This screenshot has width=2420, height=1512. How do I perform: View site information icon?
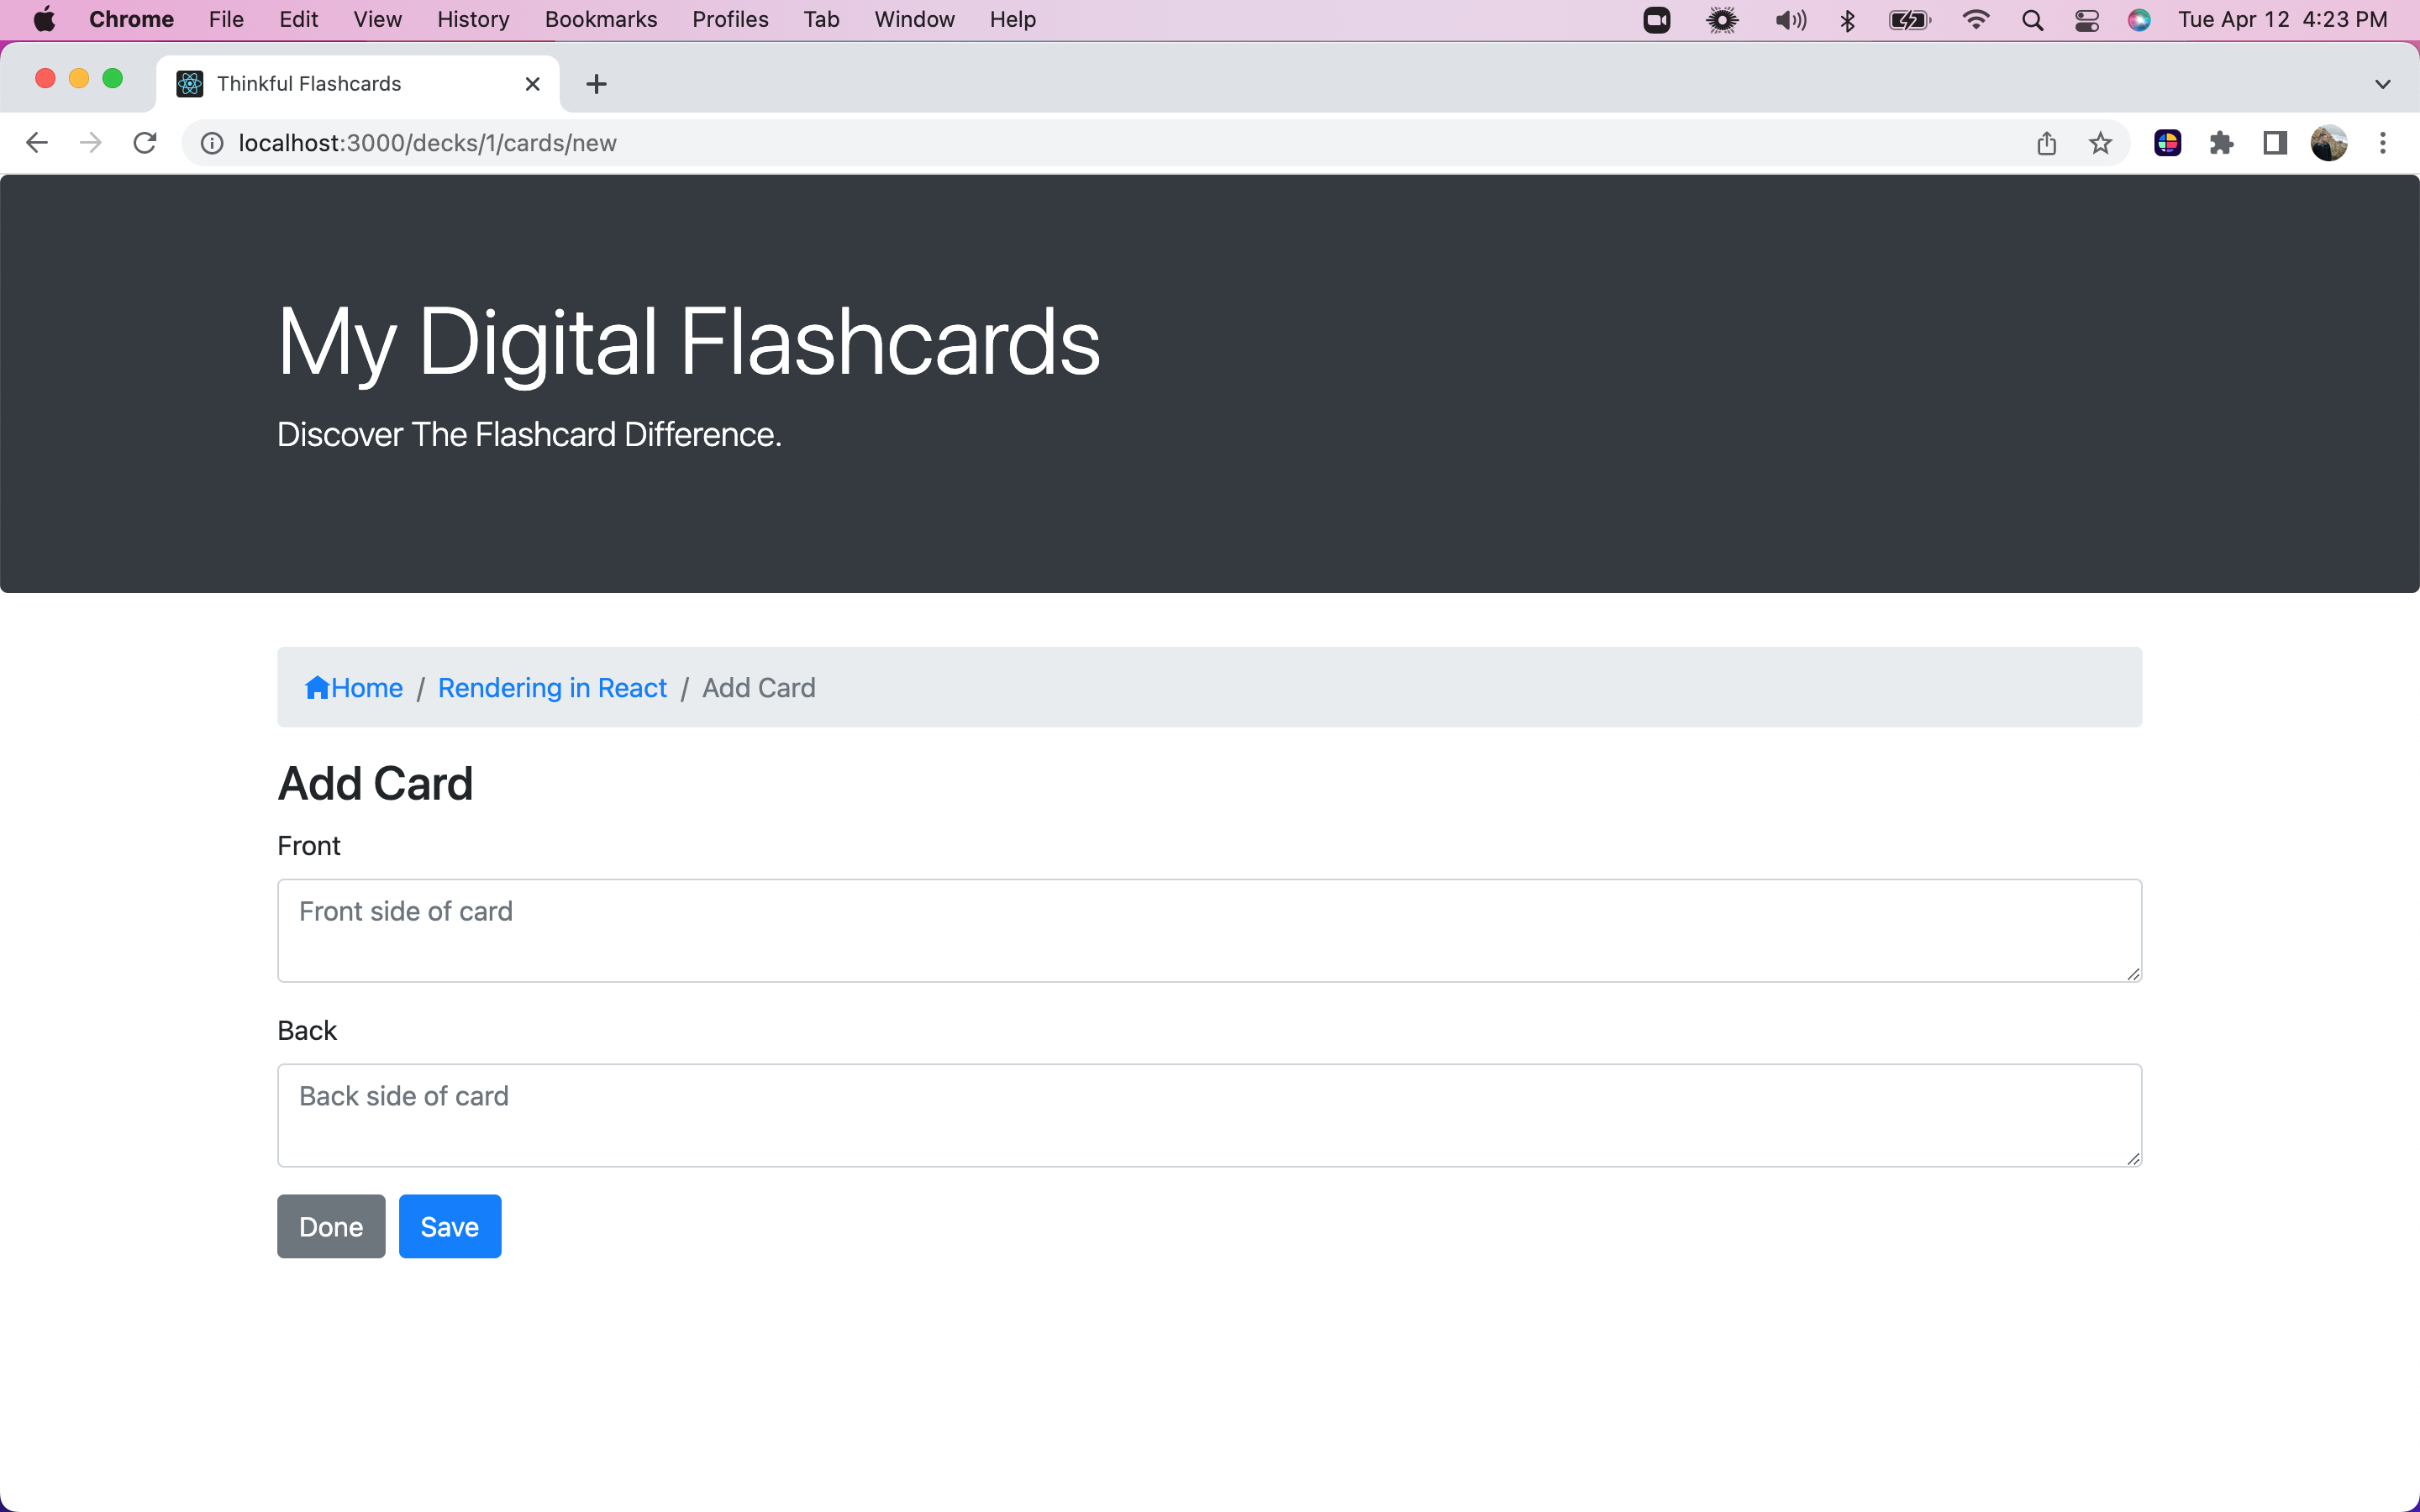click(212, 143)
